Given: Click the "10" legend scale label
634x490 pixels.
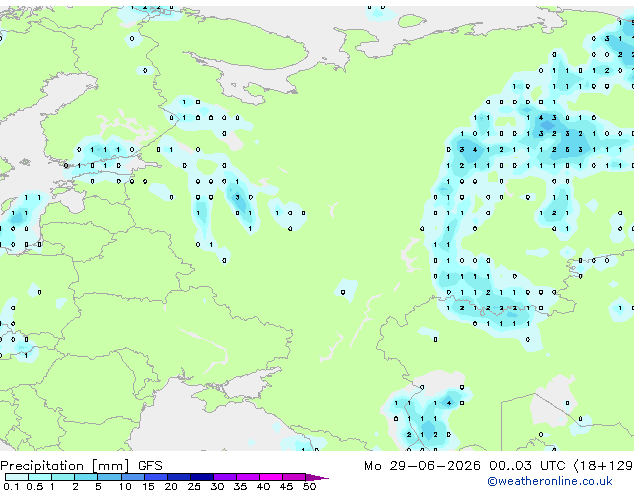Looking at the screenshot, I should tap(125, 486).
